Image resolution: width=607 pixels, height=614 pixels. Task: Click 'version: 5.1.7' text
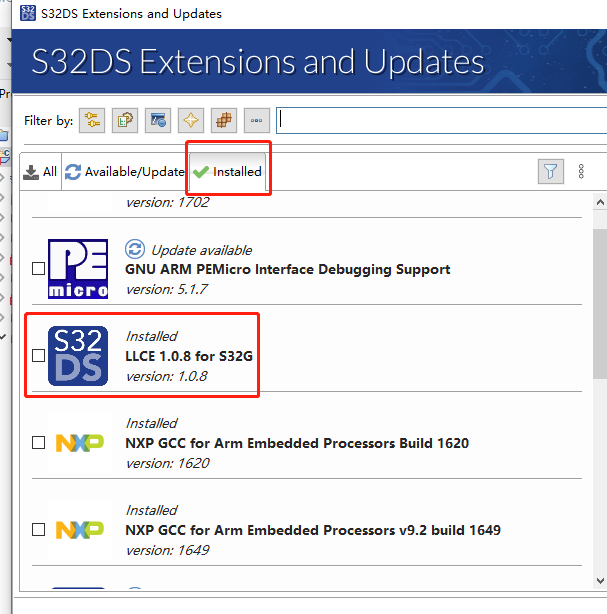[x=166, y=289]
